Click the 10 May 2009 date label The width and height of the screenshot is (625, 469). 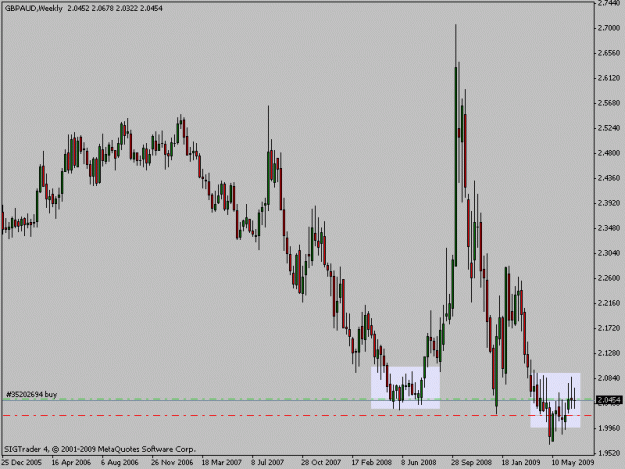(x=573, y=462)
